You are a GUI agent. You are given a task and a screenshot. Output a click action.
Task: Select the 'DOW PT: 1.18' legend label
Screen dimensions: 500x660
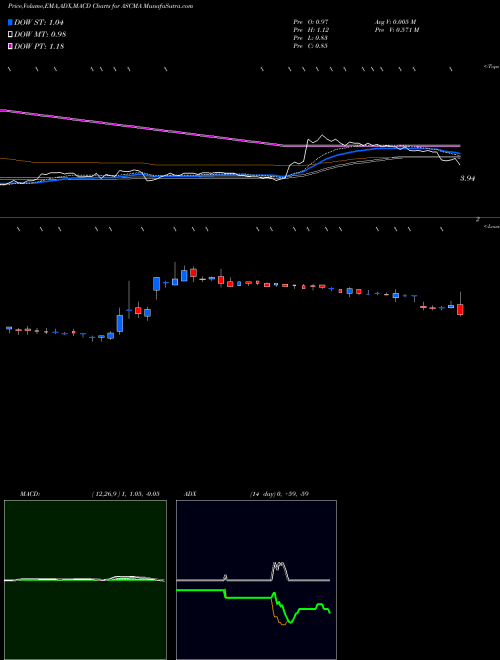pyautogui.click(x=39, y=46)
